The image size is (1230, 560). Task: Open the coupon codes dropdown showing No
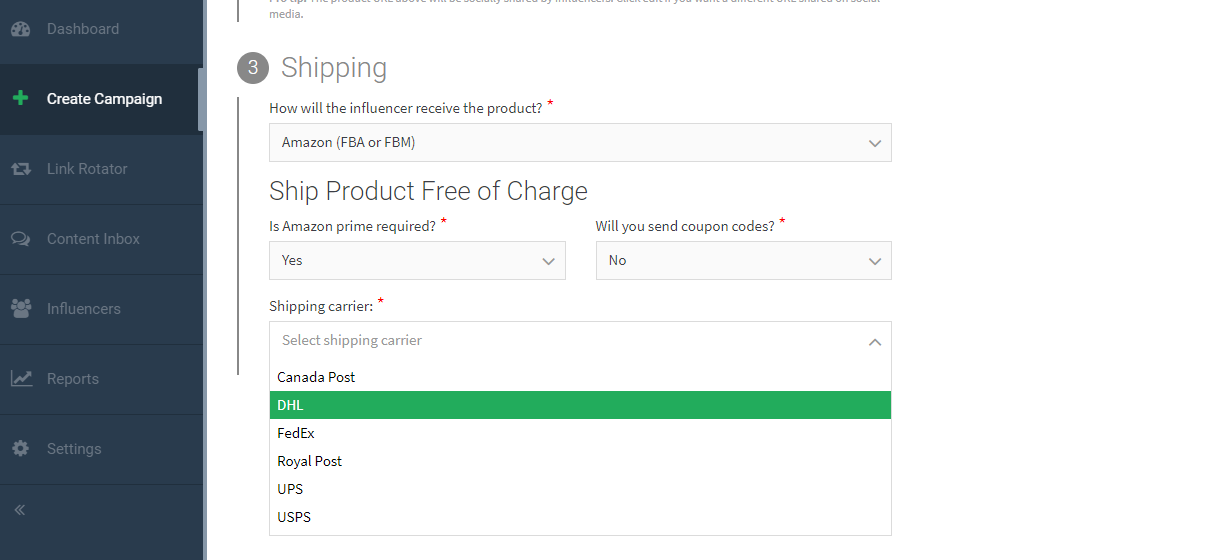click(x=743, y=261)
